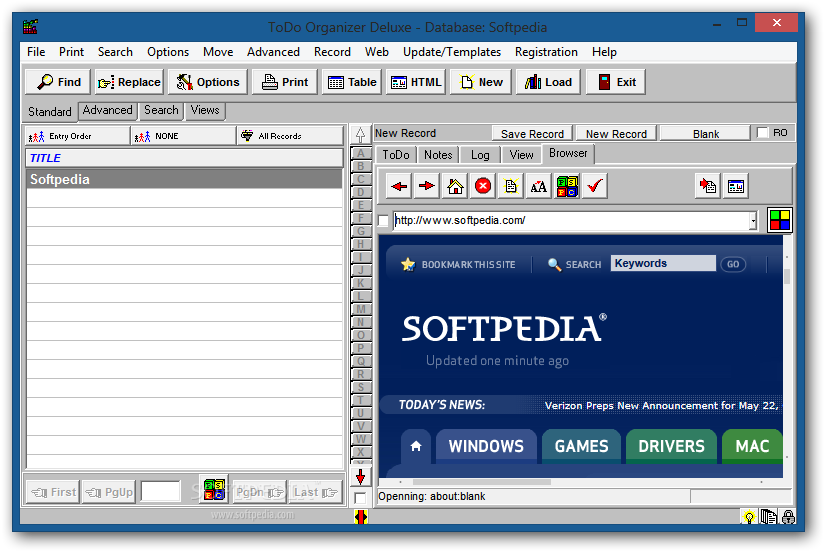Select the Softpedia record row

coord(184,179)
